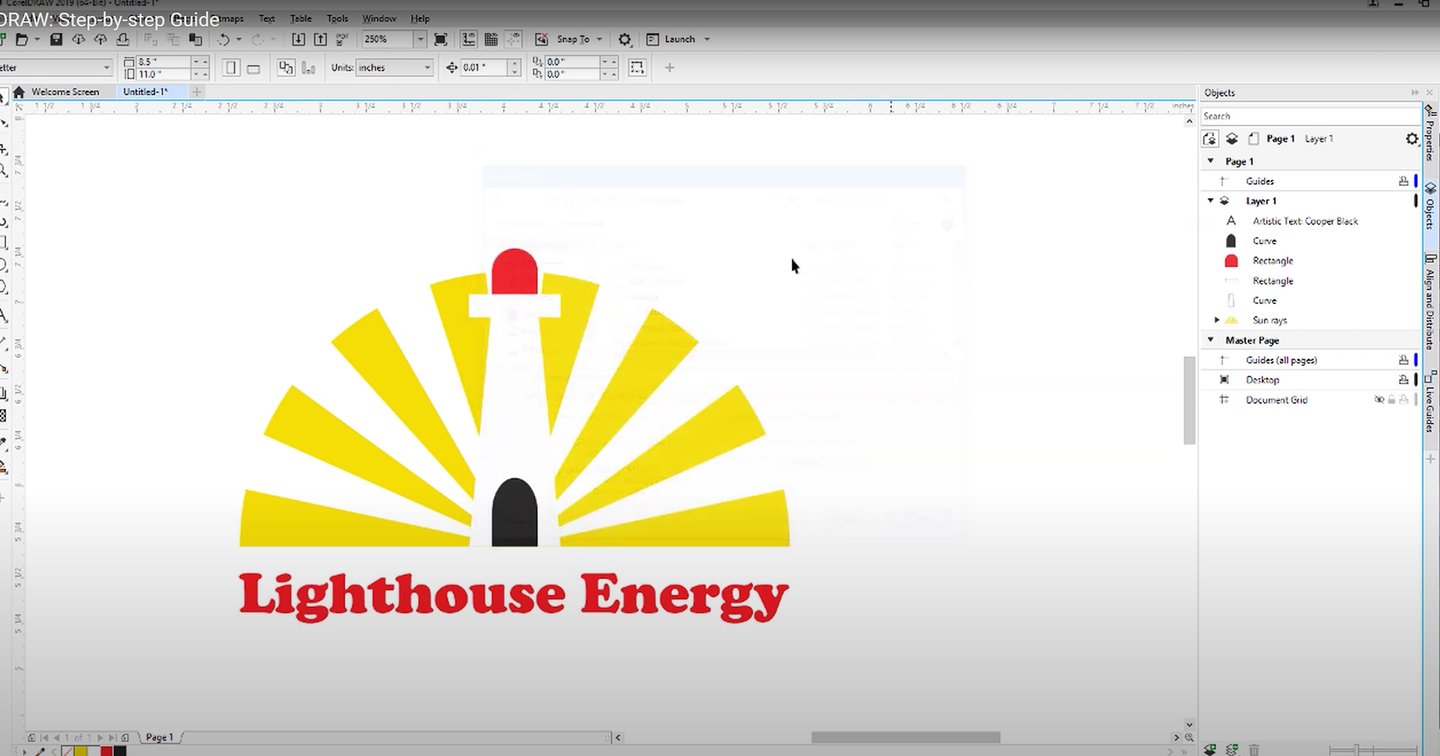1440x756 pixels.
Task: Select the Save icon on the toolbar
Action: pos(56,39)
